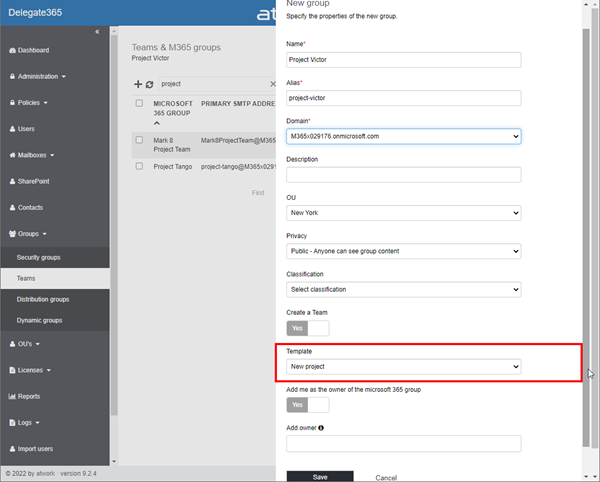Click into the Description text field
The image size is (600, 482).
click(403, 175)
